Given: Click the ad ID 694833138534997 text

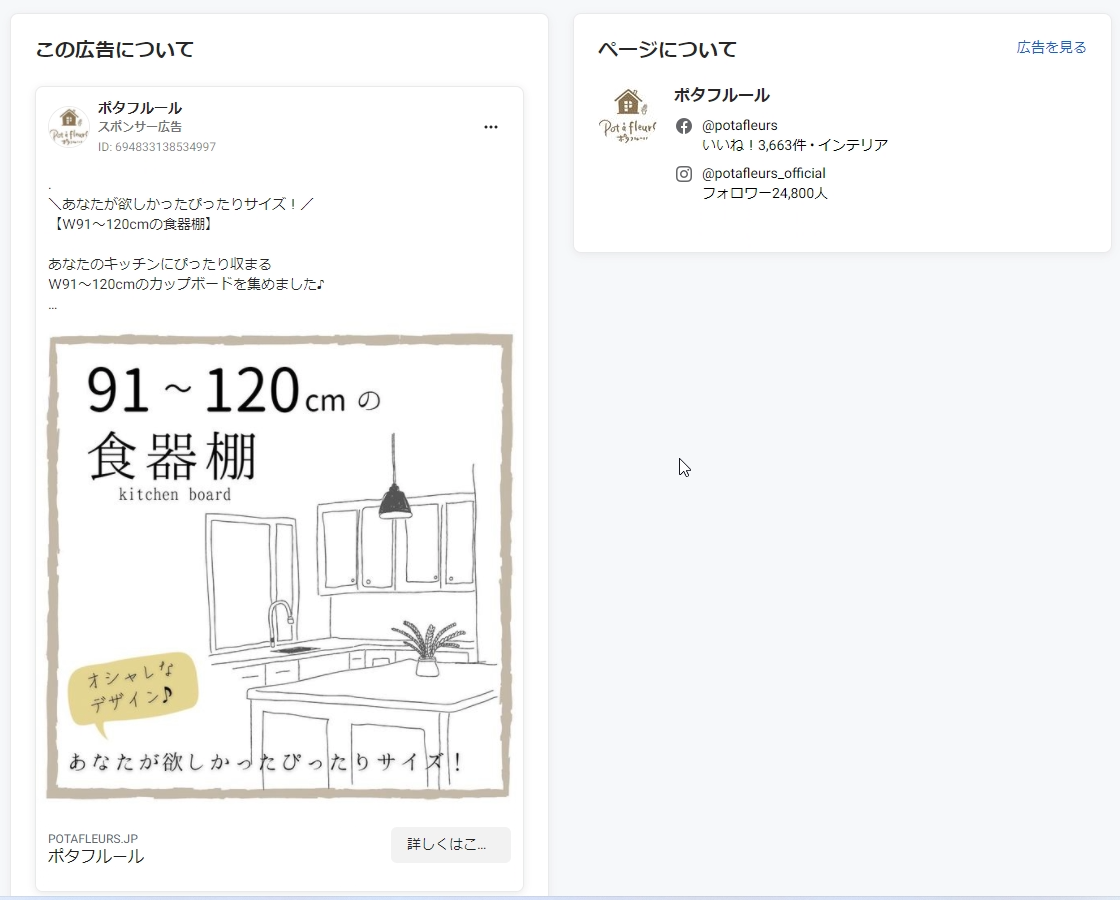Looking at the screenshot, I should pos(157,147).
